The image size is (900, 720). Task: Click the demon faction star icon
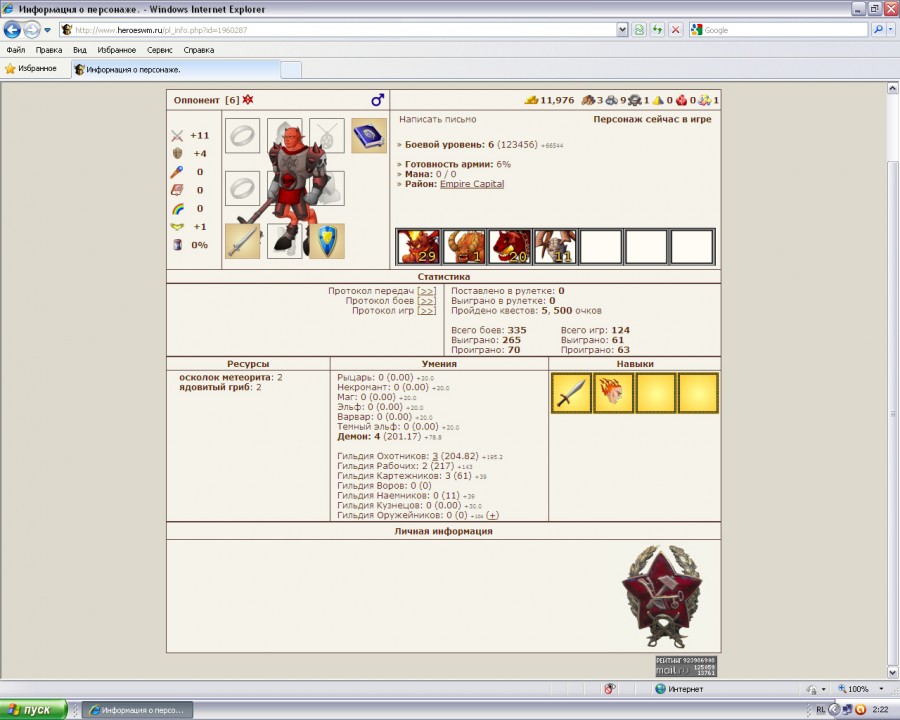pyautogui.click(x=247, y=100)
